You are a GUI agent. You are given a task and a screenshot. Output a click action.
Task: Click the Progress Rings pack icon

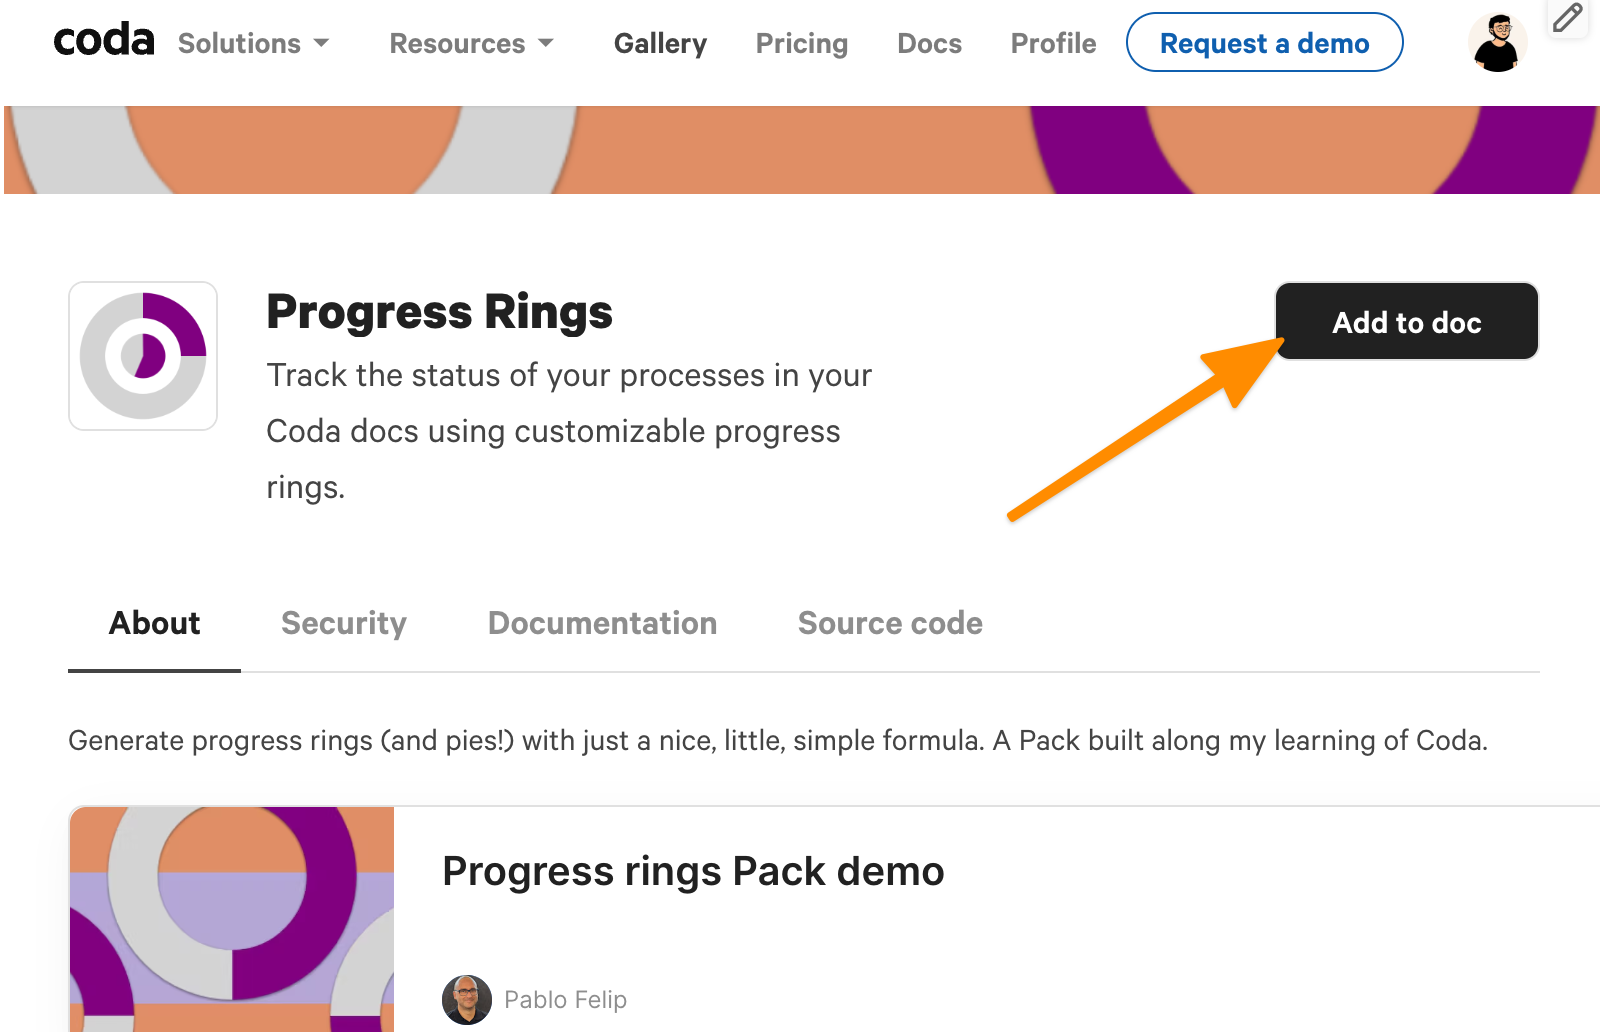click(x=143, y=356)
